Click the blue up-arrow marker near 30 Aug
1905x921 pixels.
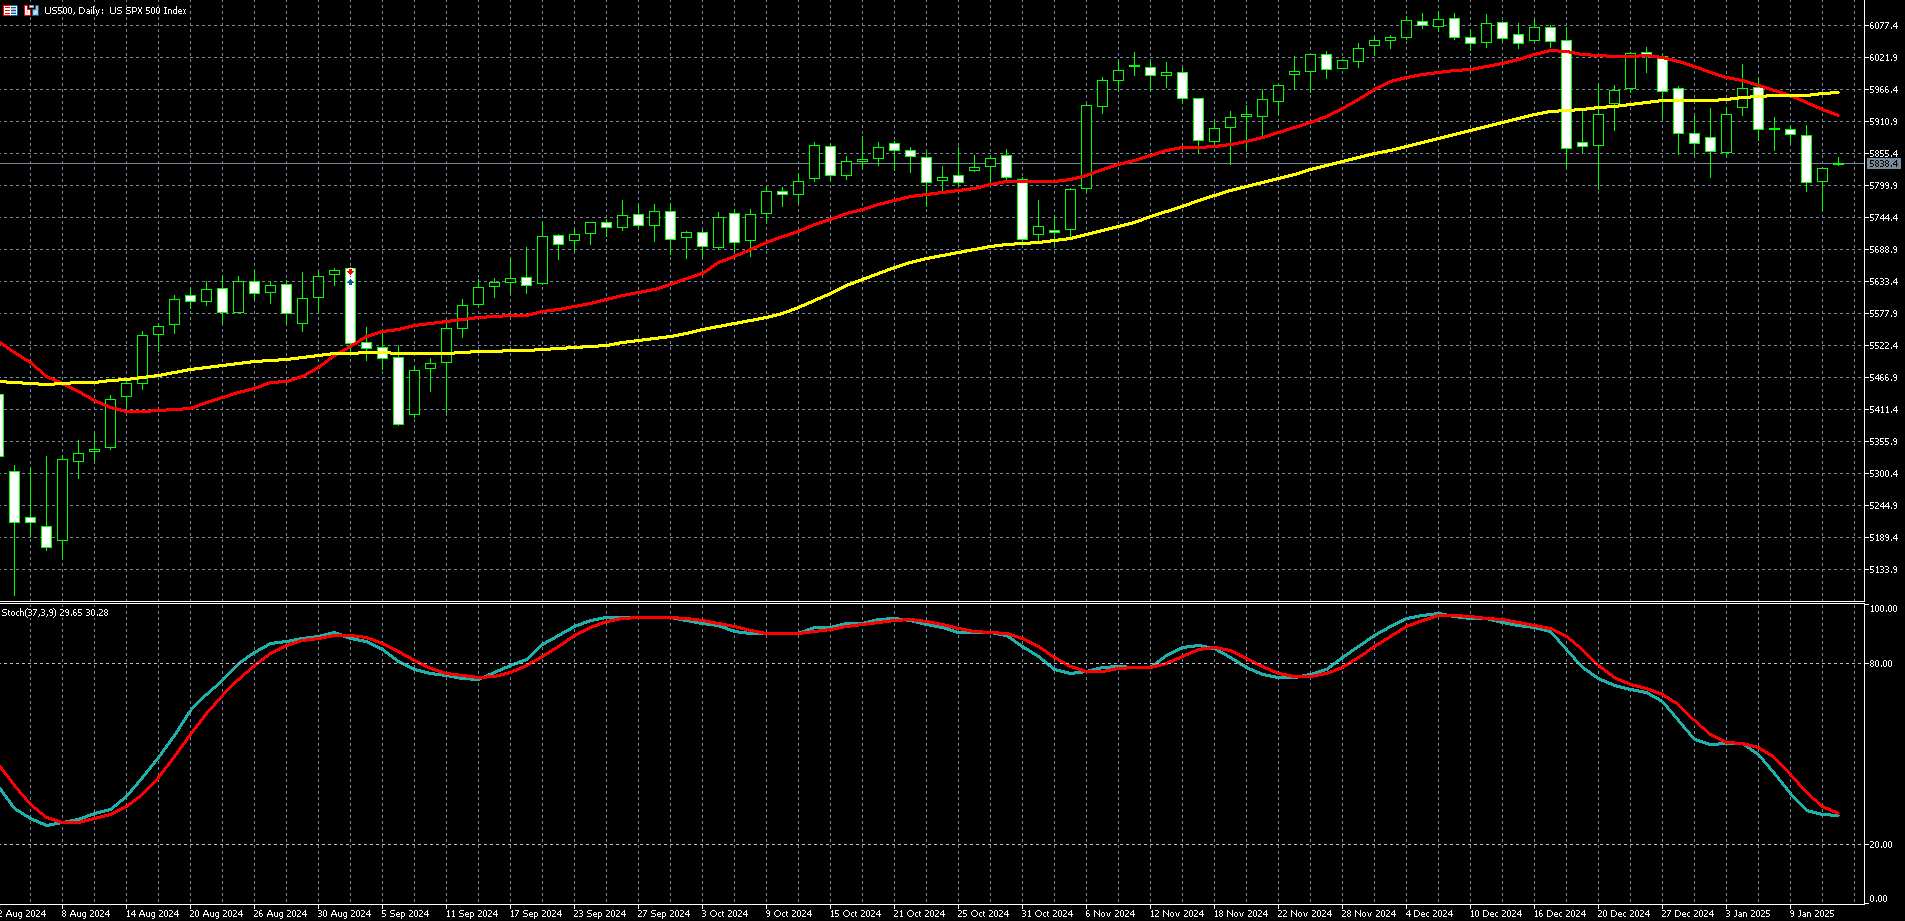(350, 282)
